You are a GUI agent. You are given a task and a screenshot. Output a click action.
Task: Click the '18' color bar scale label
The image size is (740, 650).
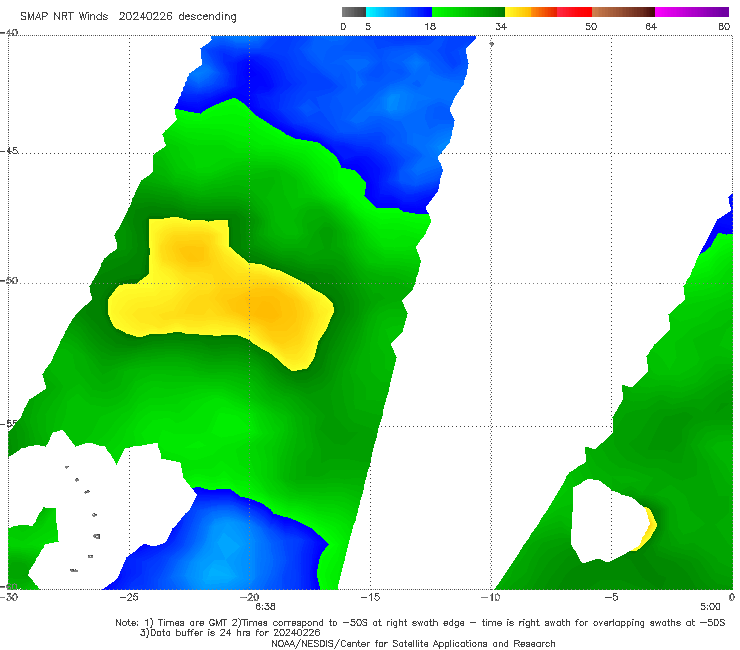click(430, 27)
